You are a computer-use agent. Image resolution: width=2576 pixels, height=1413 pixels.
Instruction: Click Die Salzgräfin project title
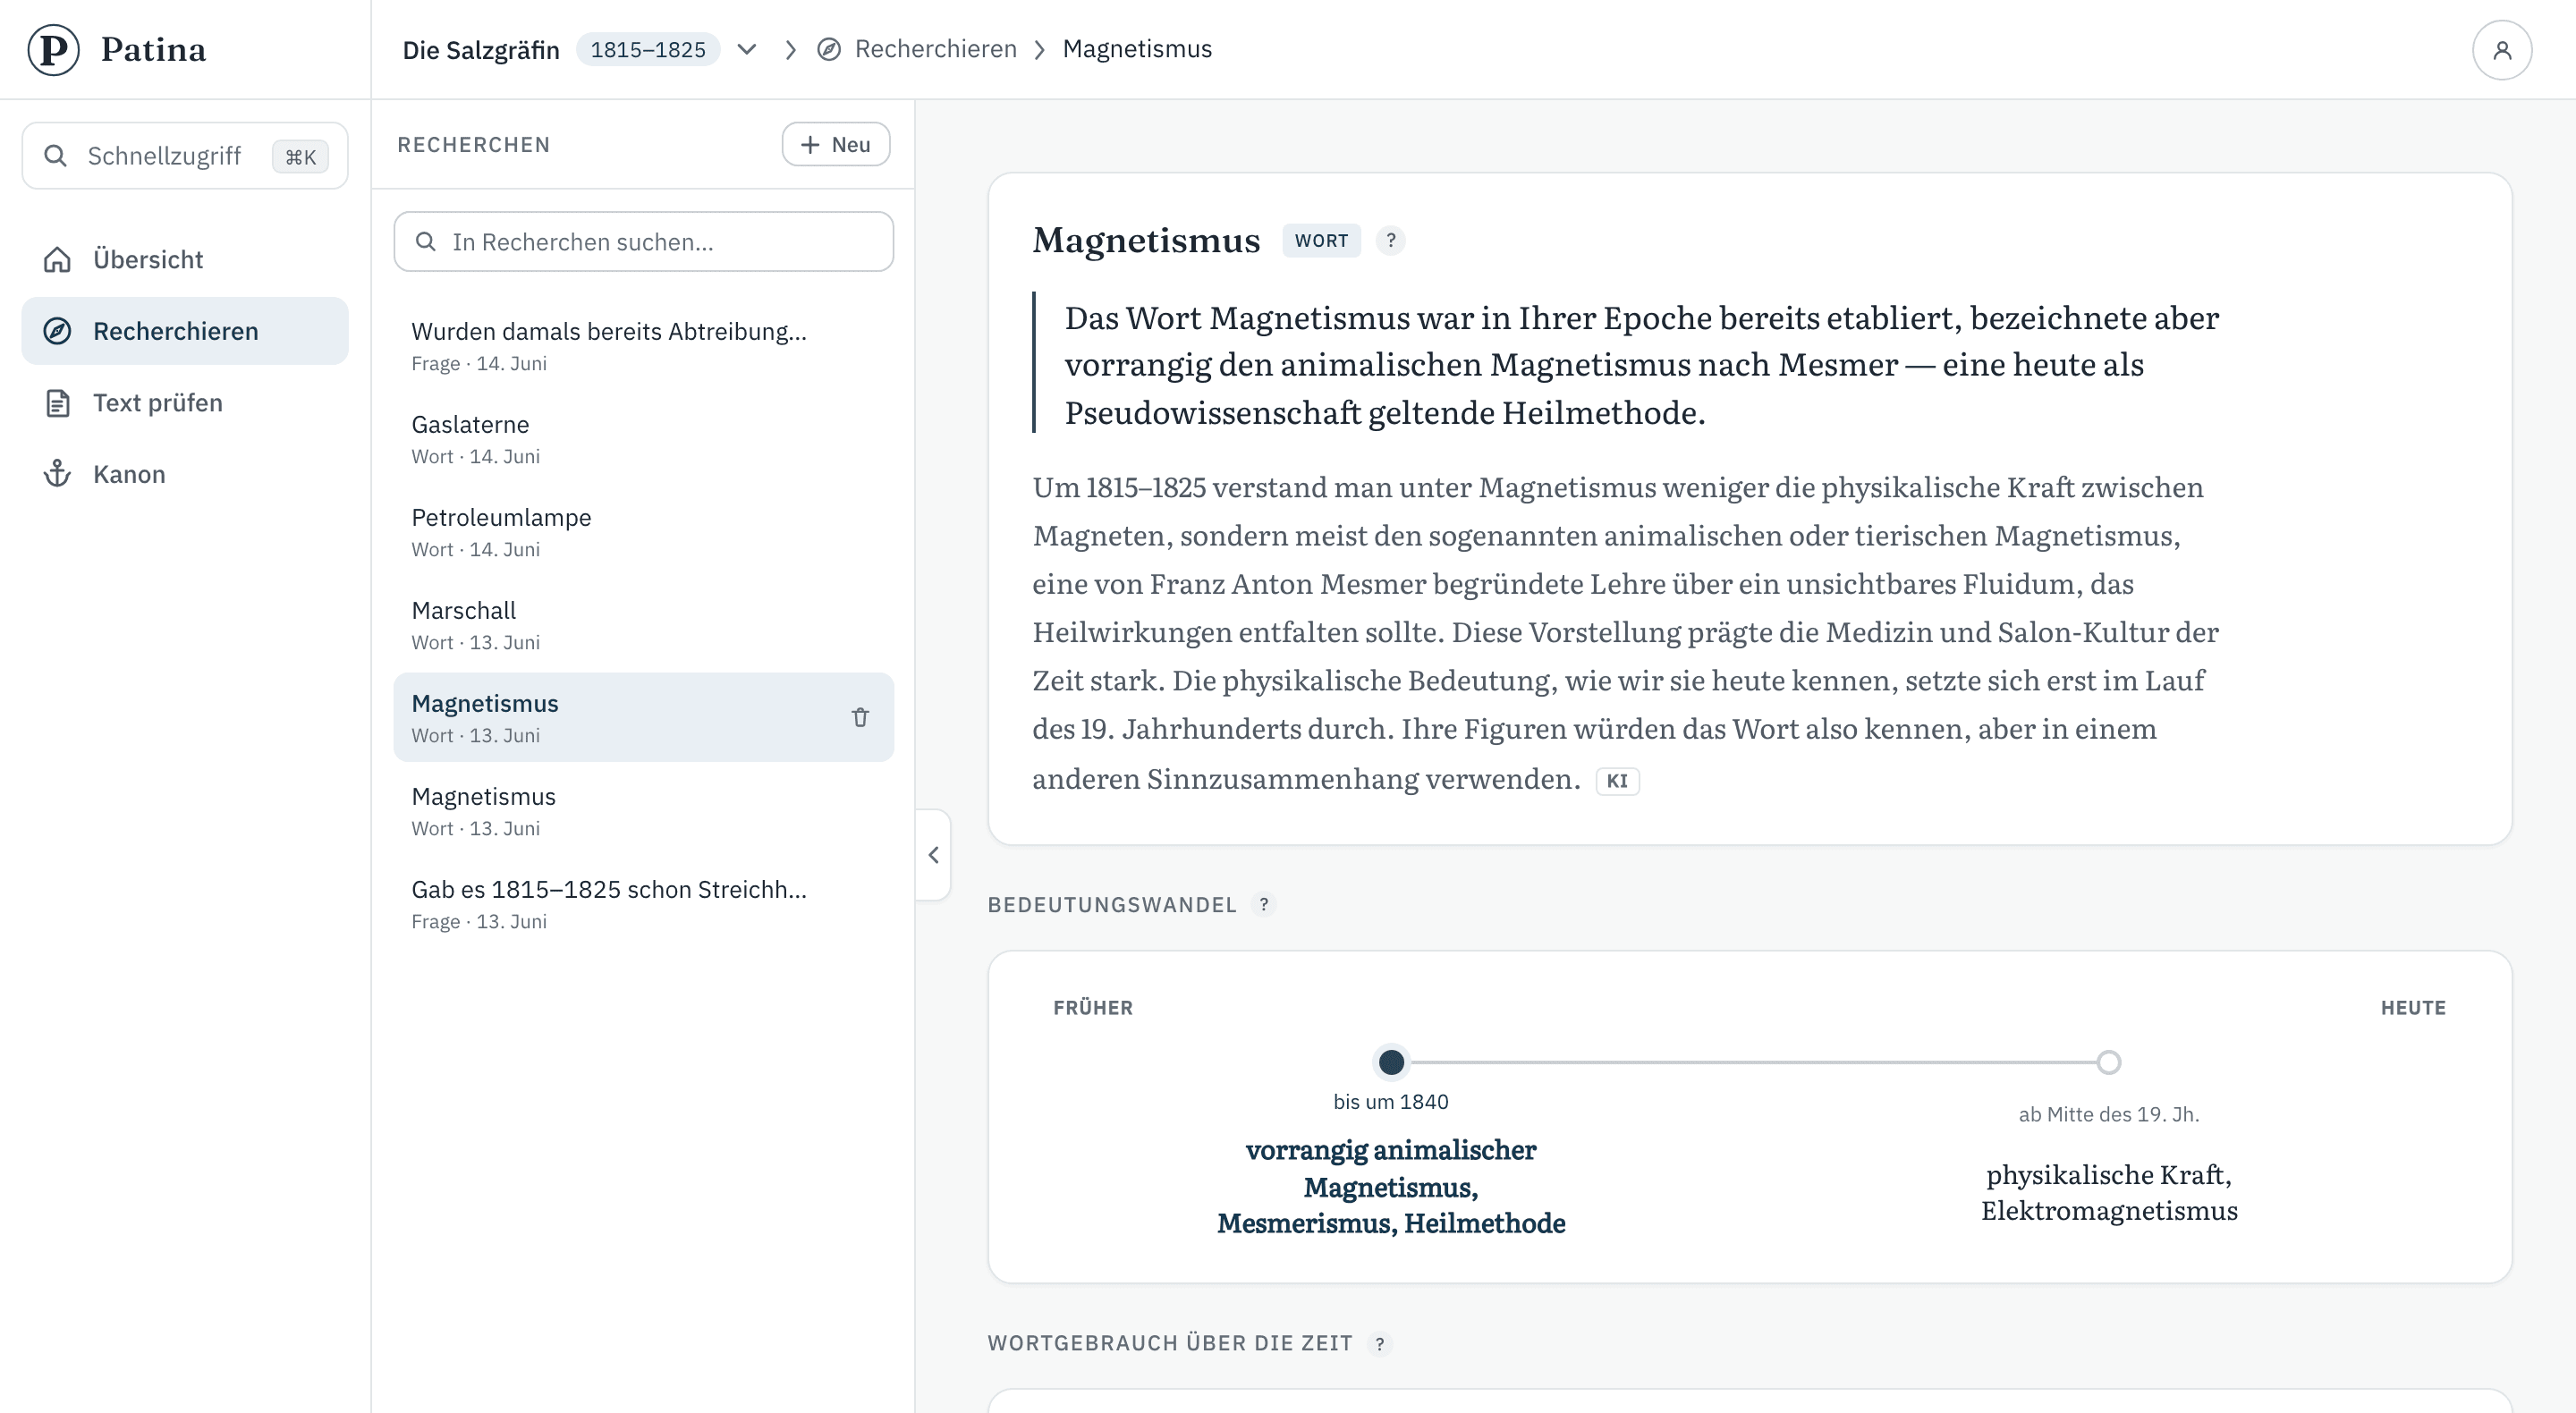(481, 49)
